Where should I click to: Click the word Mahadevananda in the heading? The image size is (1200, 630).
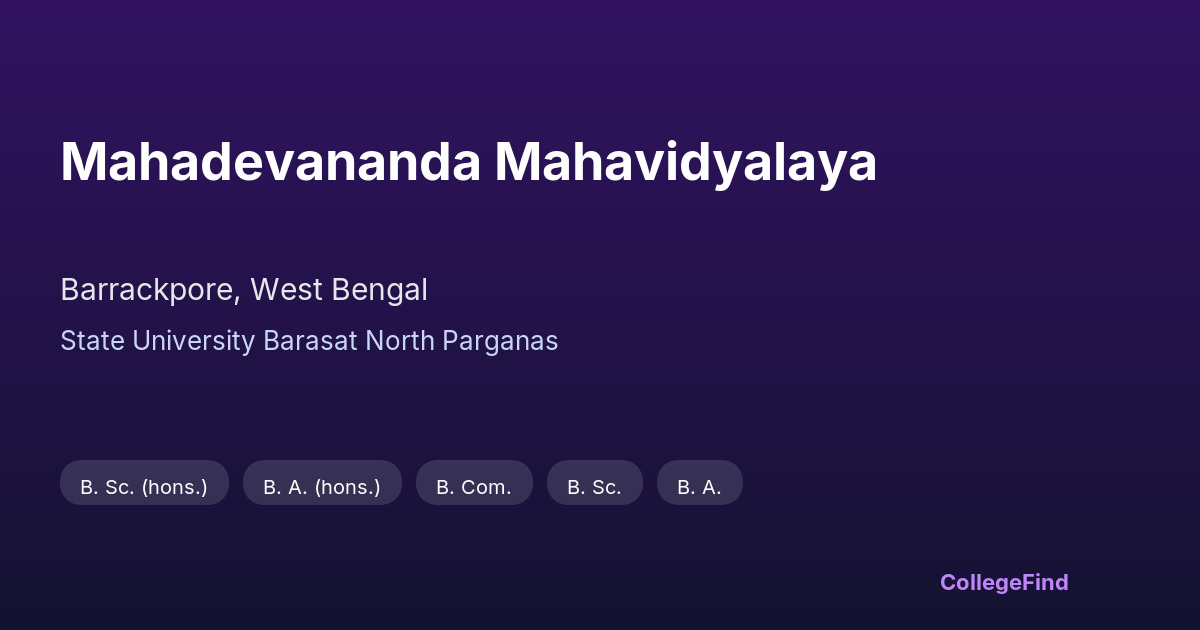tap(270, 162)
